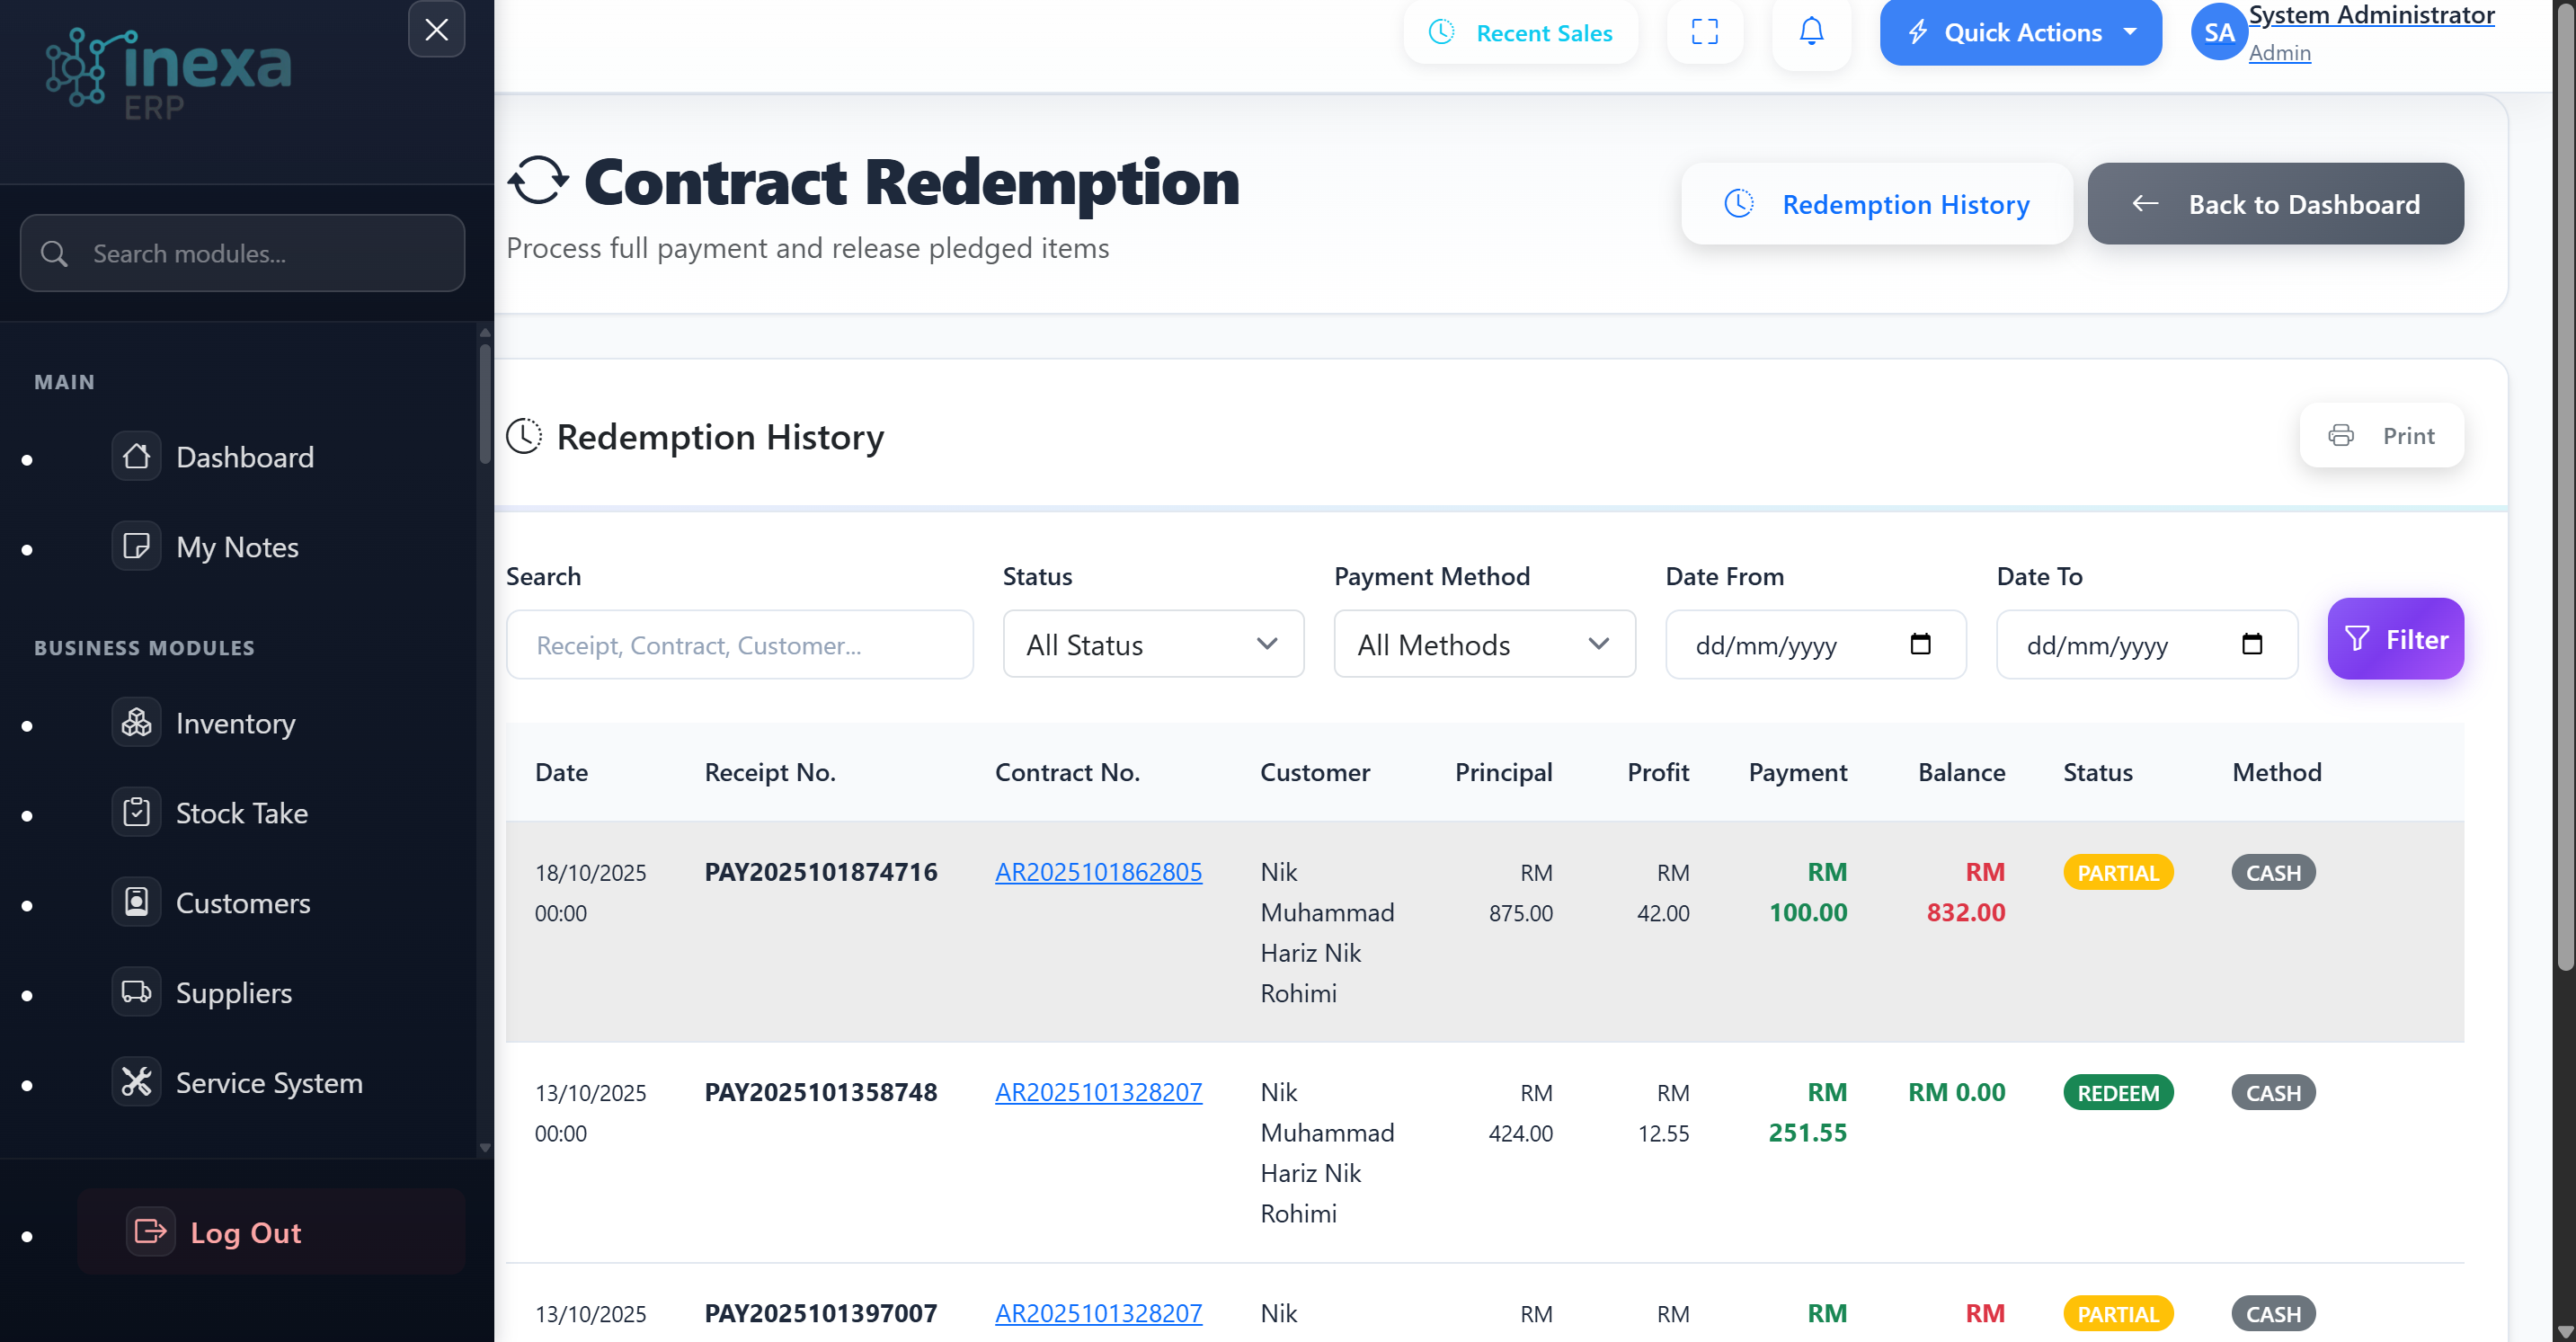Open Customers in sidebar menu

[x=242, y=903]
